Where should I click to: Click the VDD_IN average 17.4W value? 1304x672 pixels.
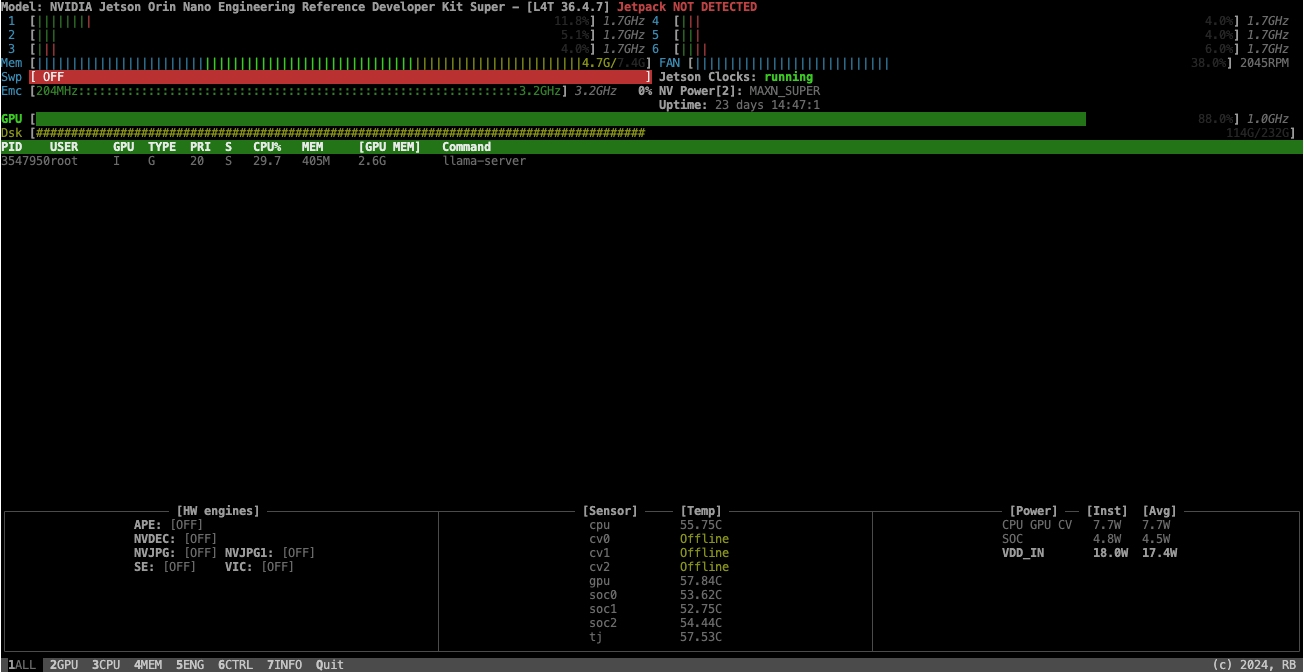(x=1159, y=553)
